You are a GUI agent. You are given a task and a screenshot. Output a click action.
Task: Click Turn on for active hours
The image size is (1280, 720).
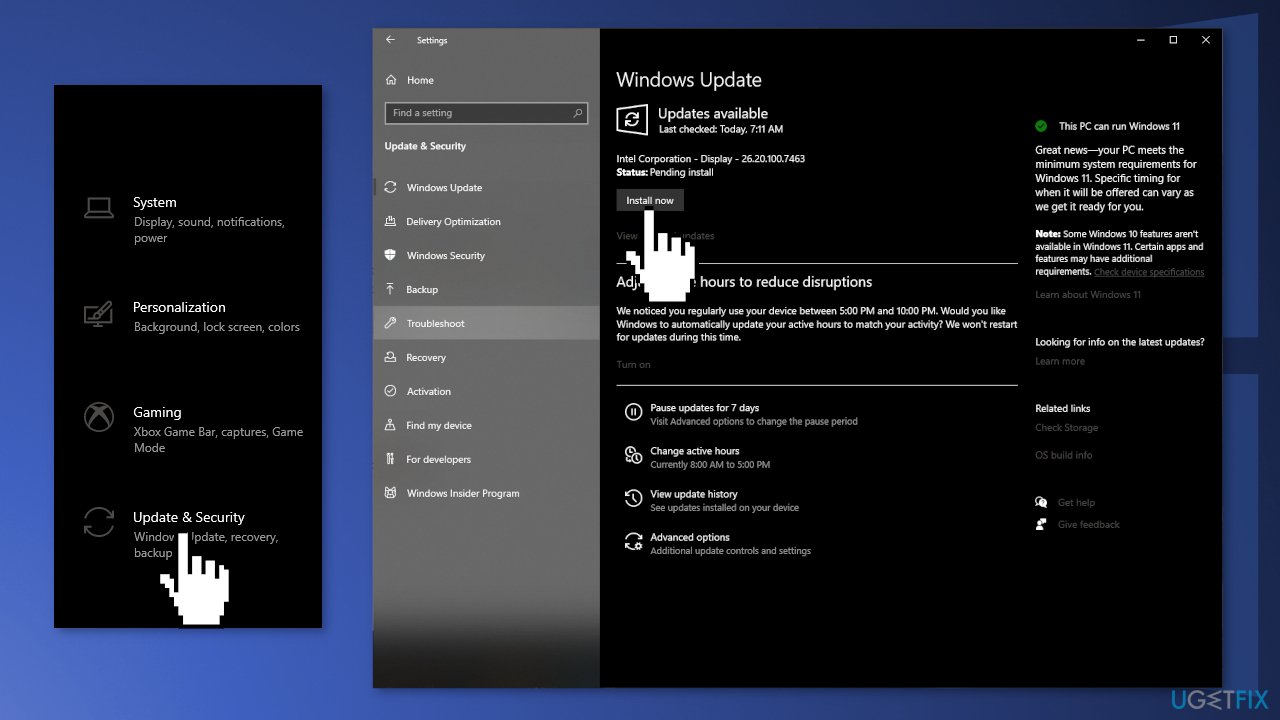tap(633, 364)
